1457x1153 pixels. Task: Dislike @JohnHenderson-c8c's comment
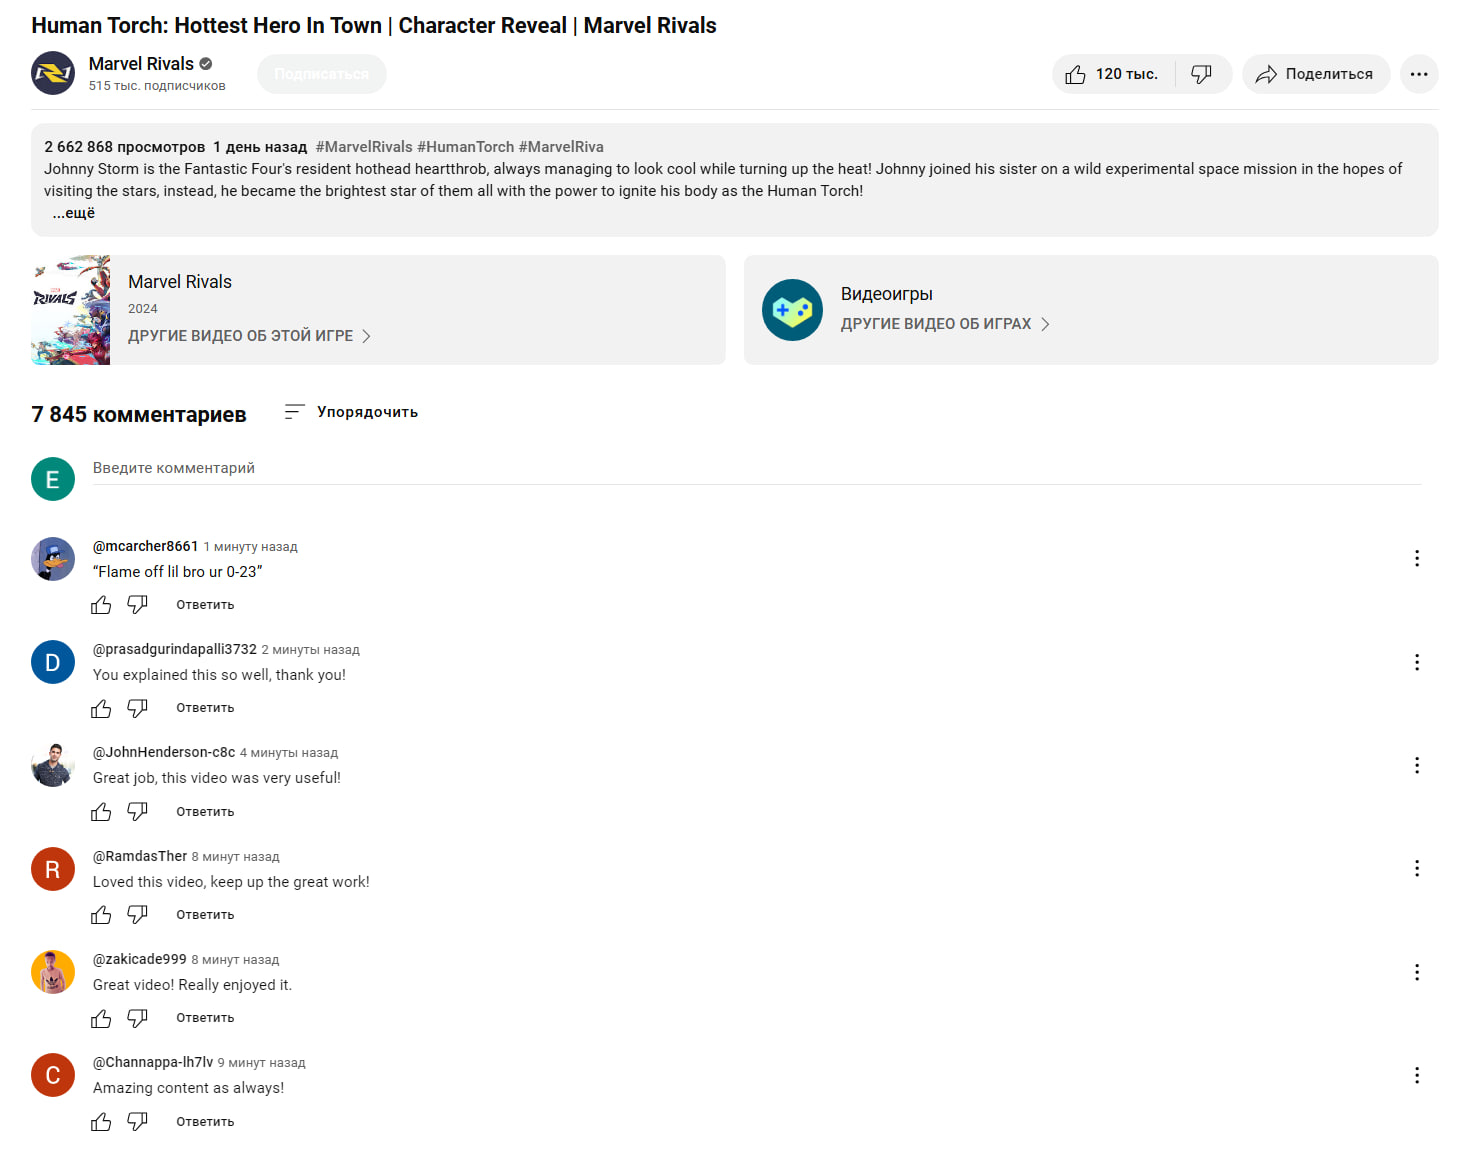coord(138,812)
